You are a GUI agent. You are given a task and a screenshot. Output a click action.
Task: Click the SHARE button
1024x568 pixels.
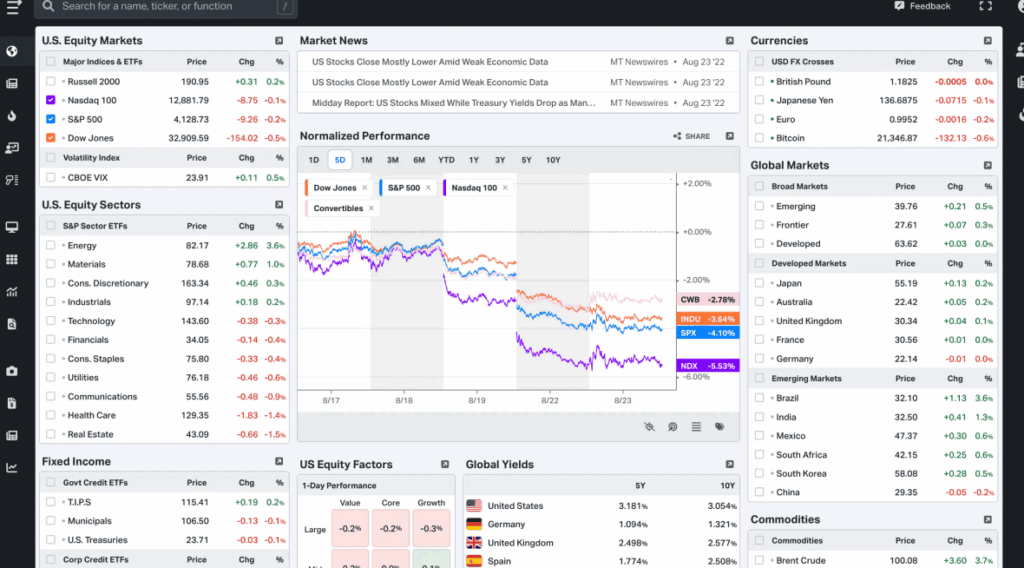(692, 136)
